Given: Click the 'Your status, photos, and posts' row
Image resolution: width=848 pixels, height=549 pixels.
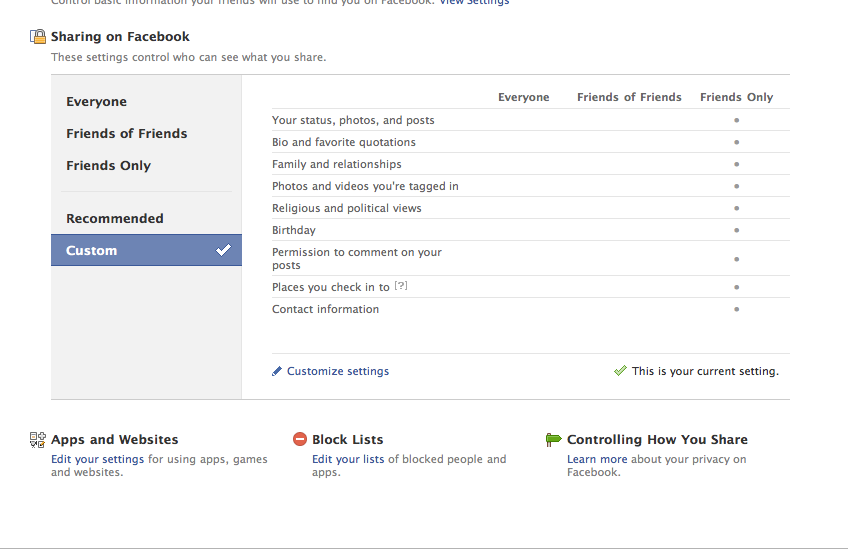Looking at the screenshot, I should click(531, 120).
